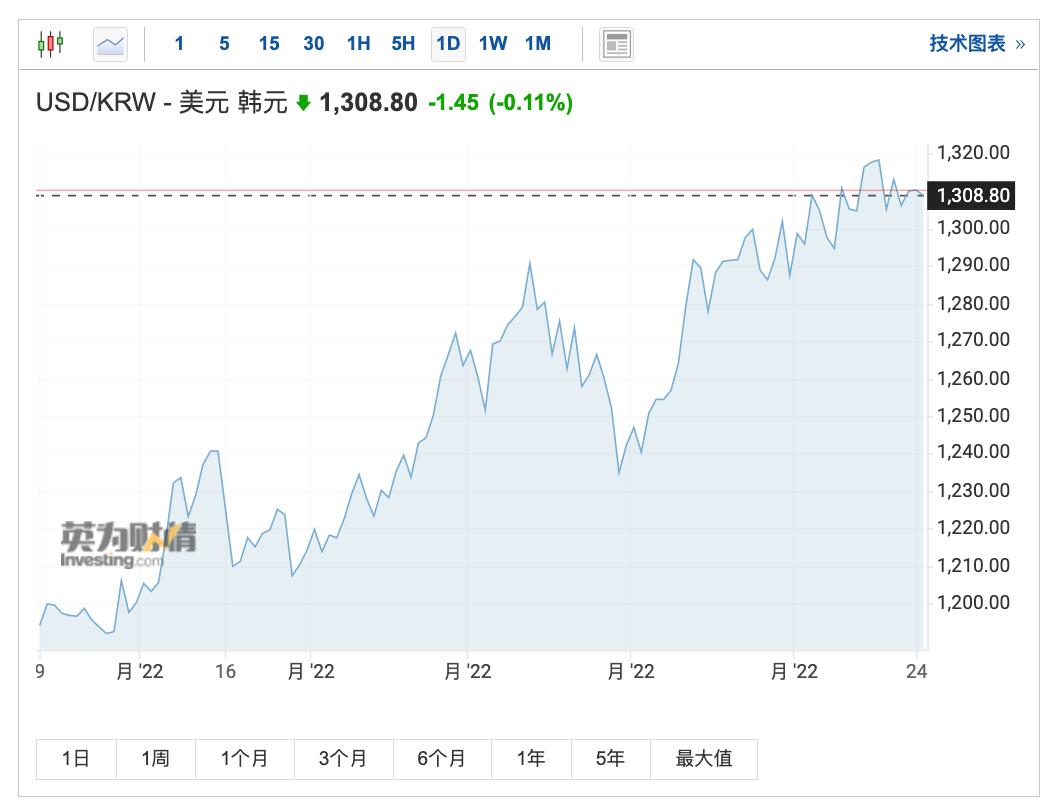1050x804 pixels.
Task: Click the green down arrow price indicator
Action: (x=303, y=103)
